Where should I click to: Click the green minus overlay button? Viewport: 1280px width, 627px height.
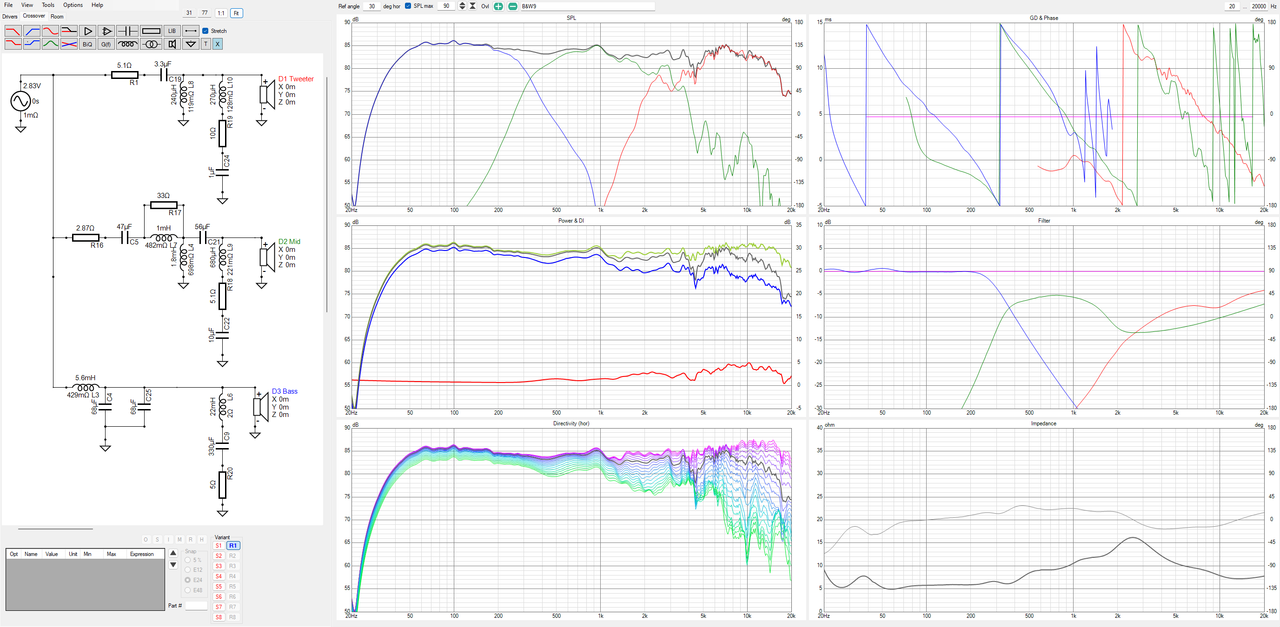pos(513,6)
